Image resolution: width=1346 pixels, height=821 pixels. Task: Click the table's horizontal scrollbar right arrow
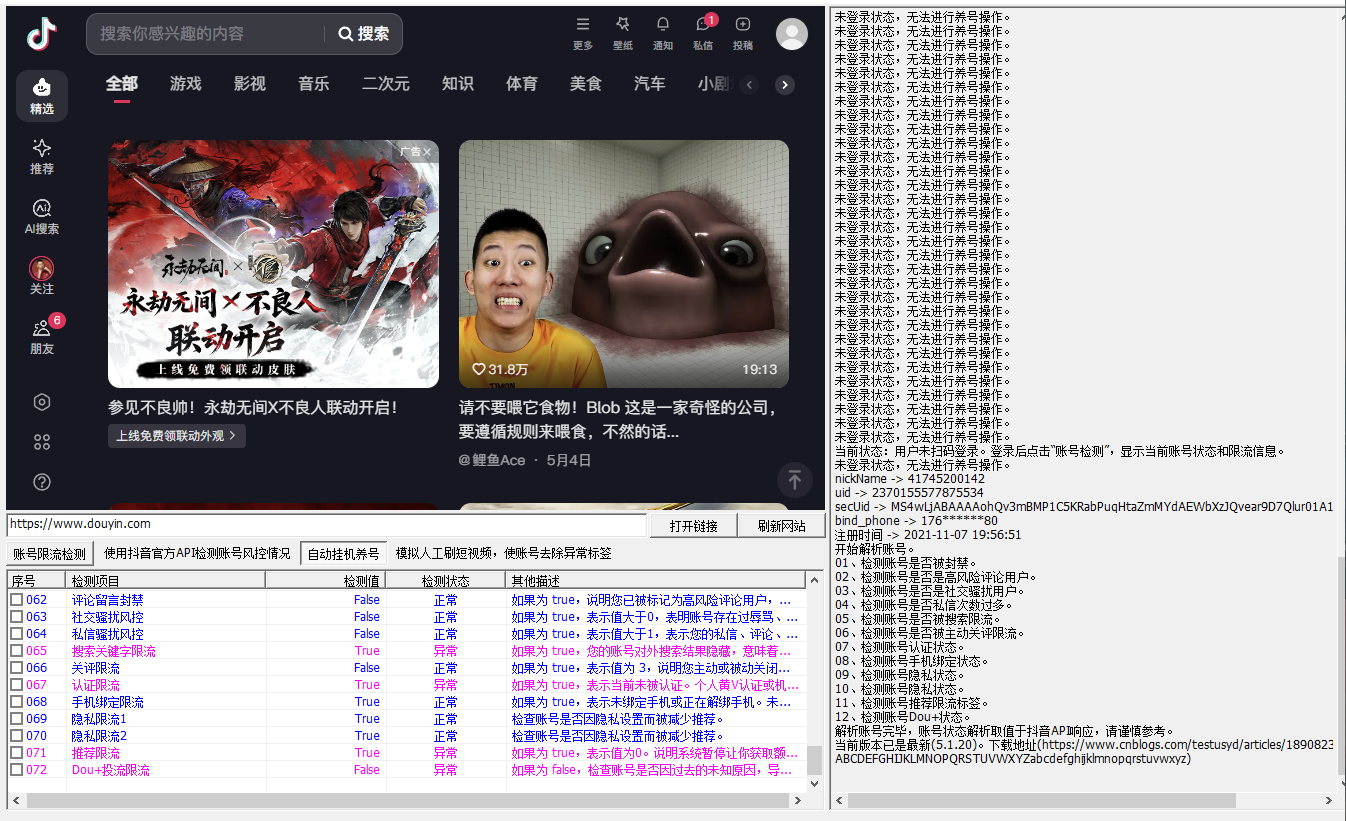coord(798,801)
